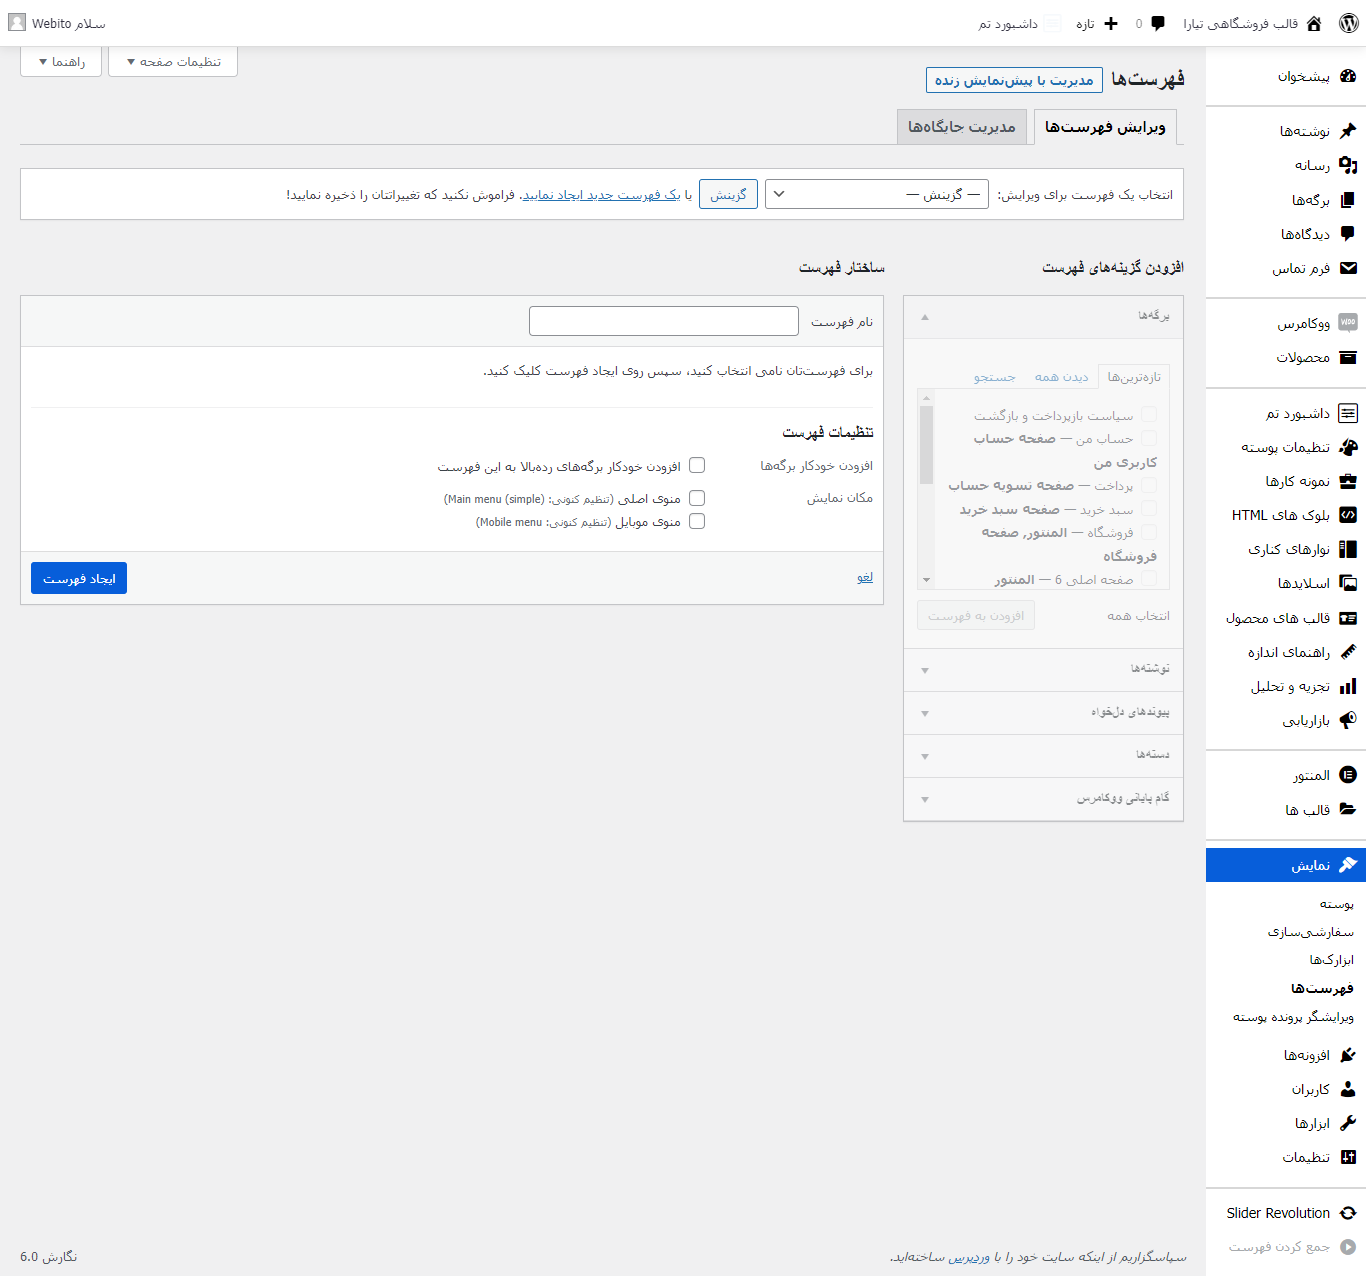Screen dimensions: 1366x1276
Task: Switch to manage locations tab
Action: click(x=961, y=127)
